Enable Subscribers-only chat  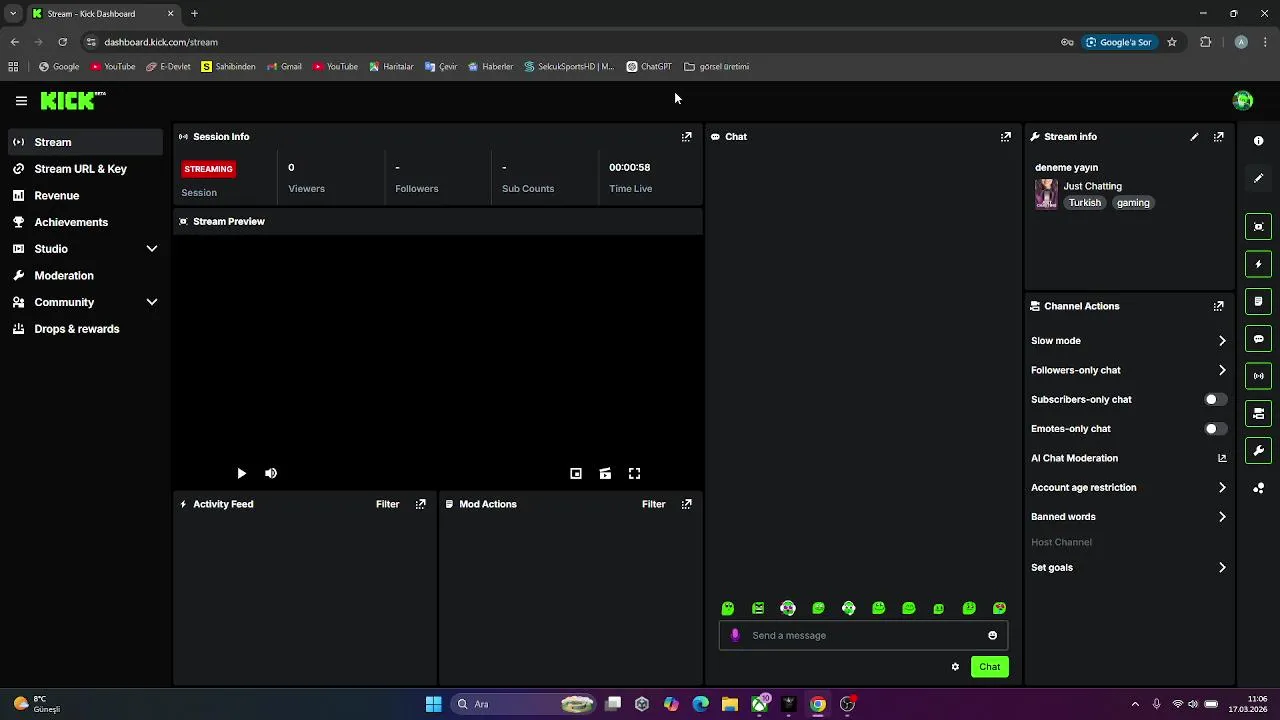1215,399
